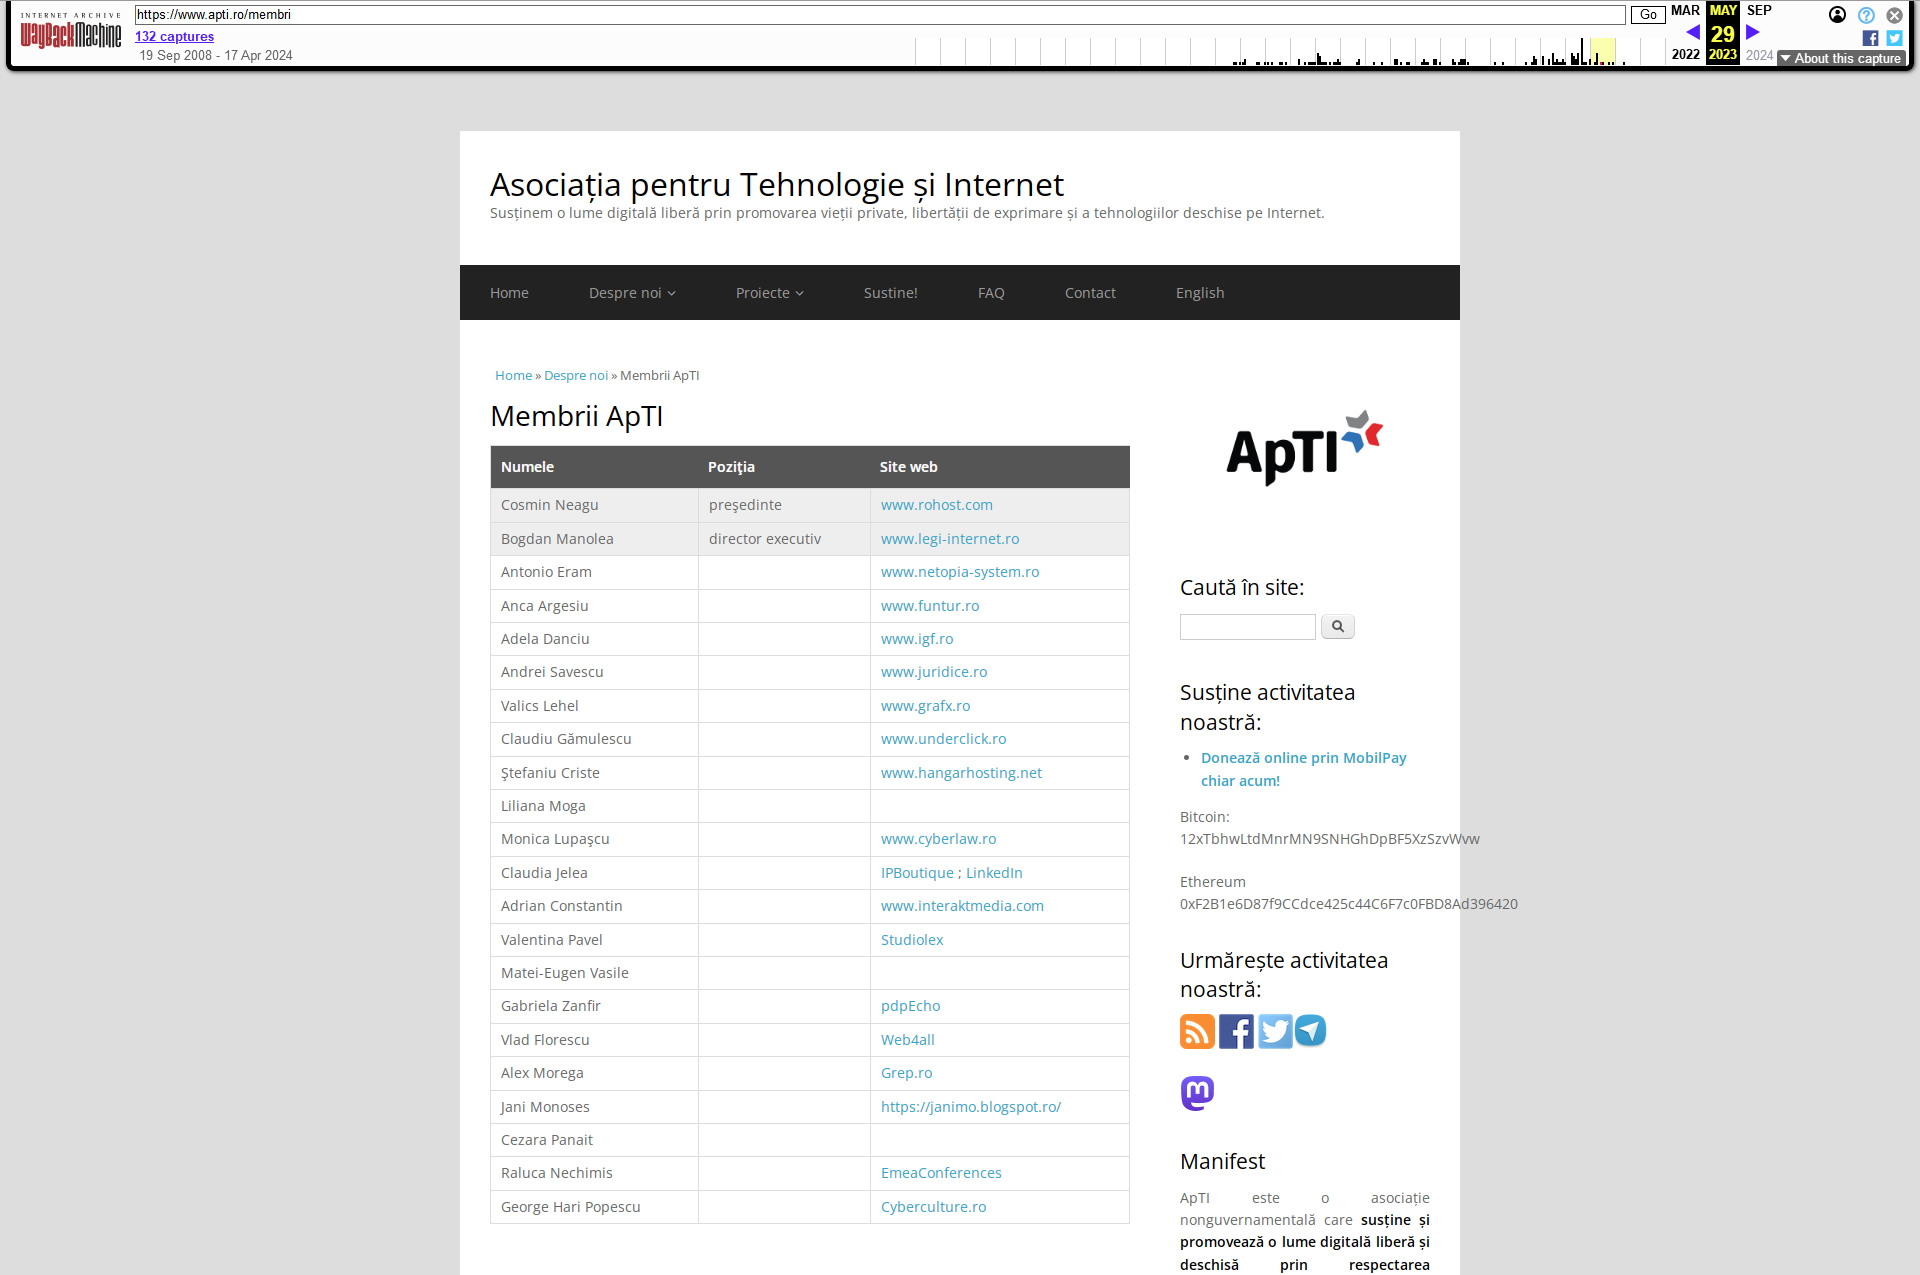This screenshot has width=1920, height=1275.
Task: Click the site search text field
Action: [1247, 627]
